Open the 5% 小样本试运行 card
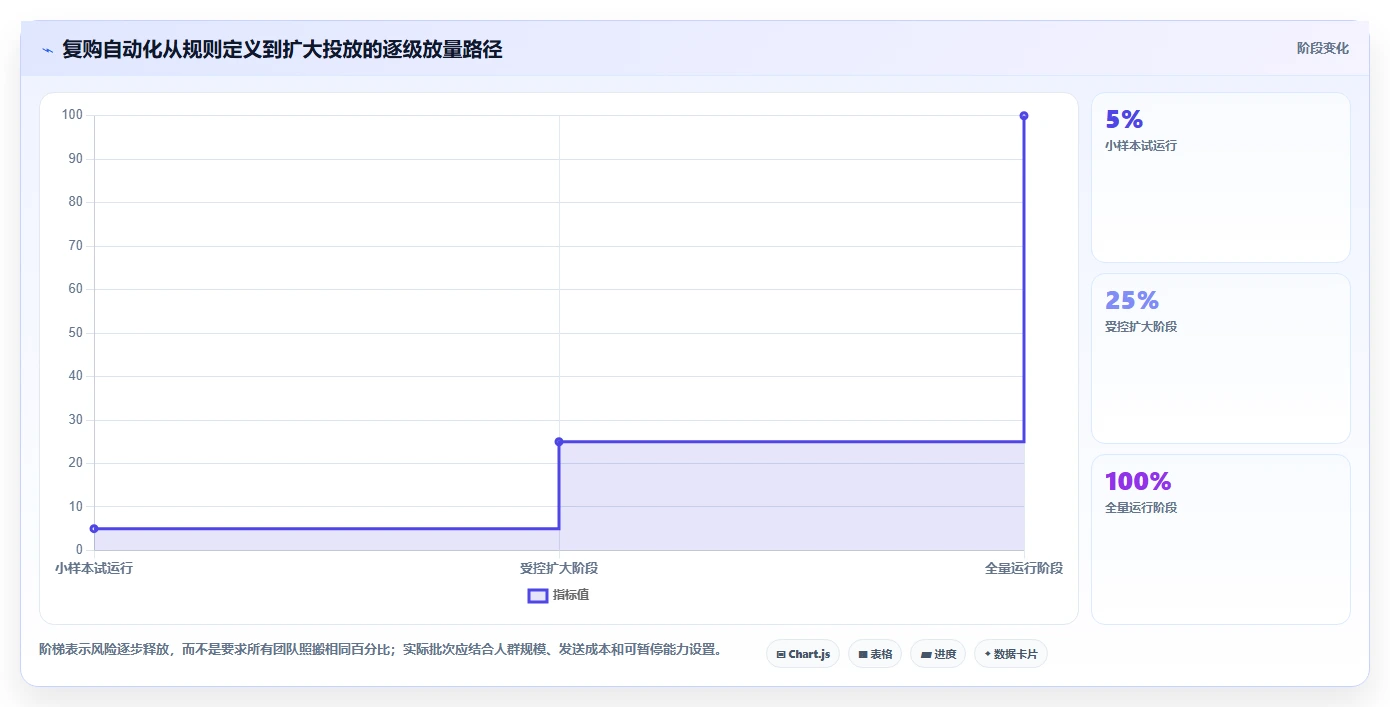This screenshot has height=707, width=1390. point(1220,178)
